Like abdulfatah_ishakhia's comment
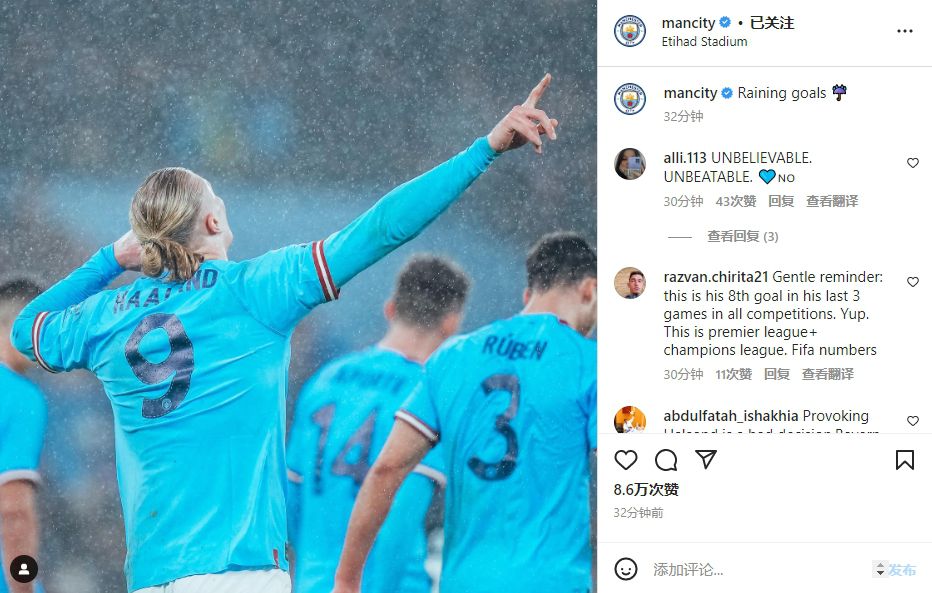The image size is (932, 593). tap(913, 421)
